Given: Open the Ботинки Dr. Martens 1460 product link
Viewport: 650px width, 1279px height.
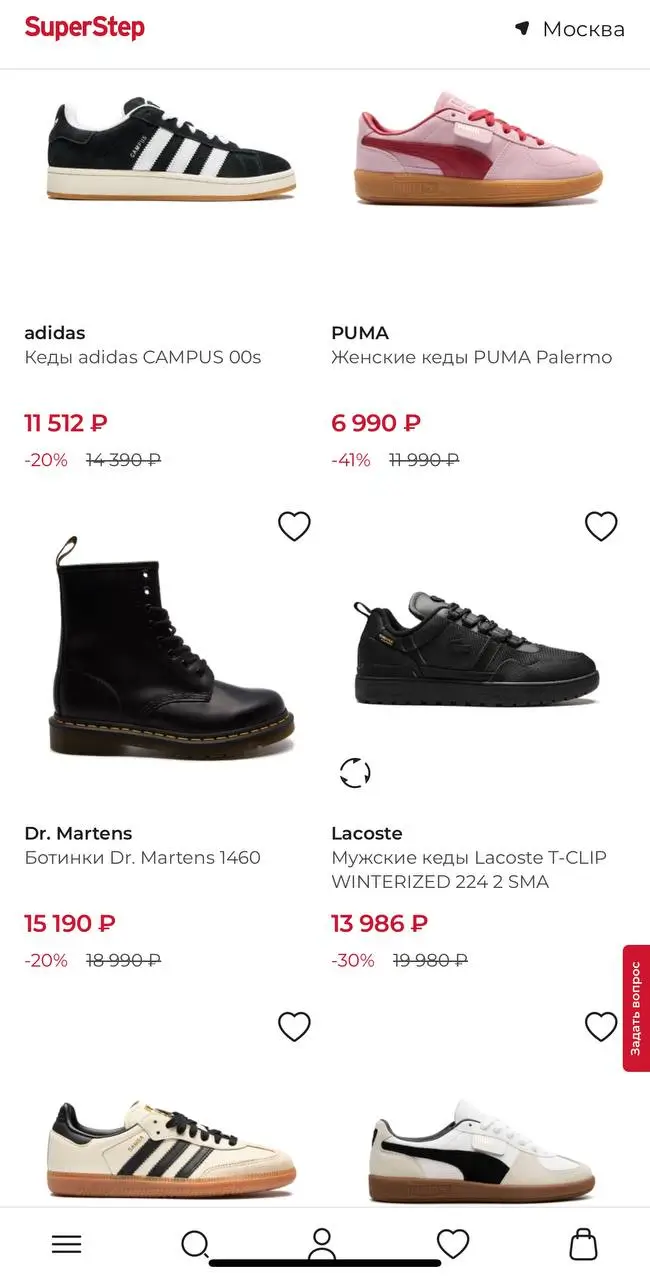Looking at the screenshot, I should (143, 857).
